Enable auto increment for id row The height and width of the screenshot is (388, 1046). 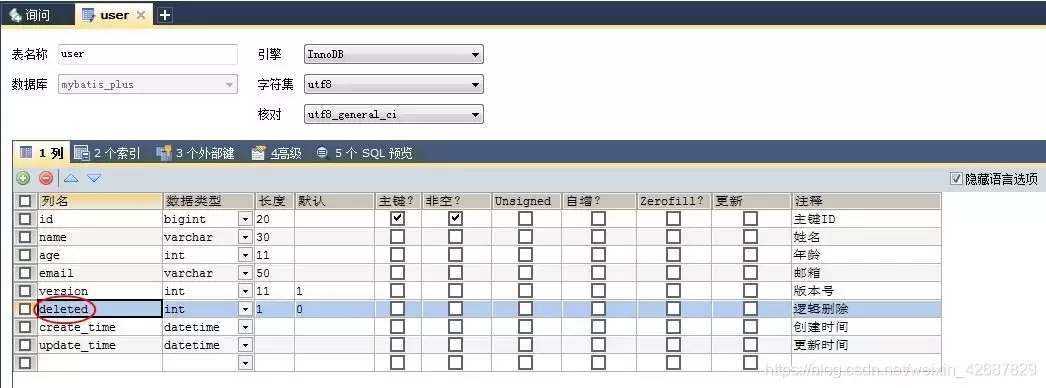click(598, 218)
